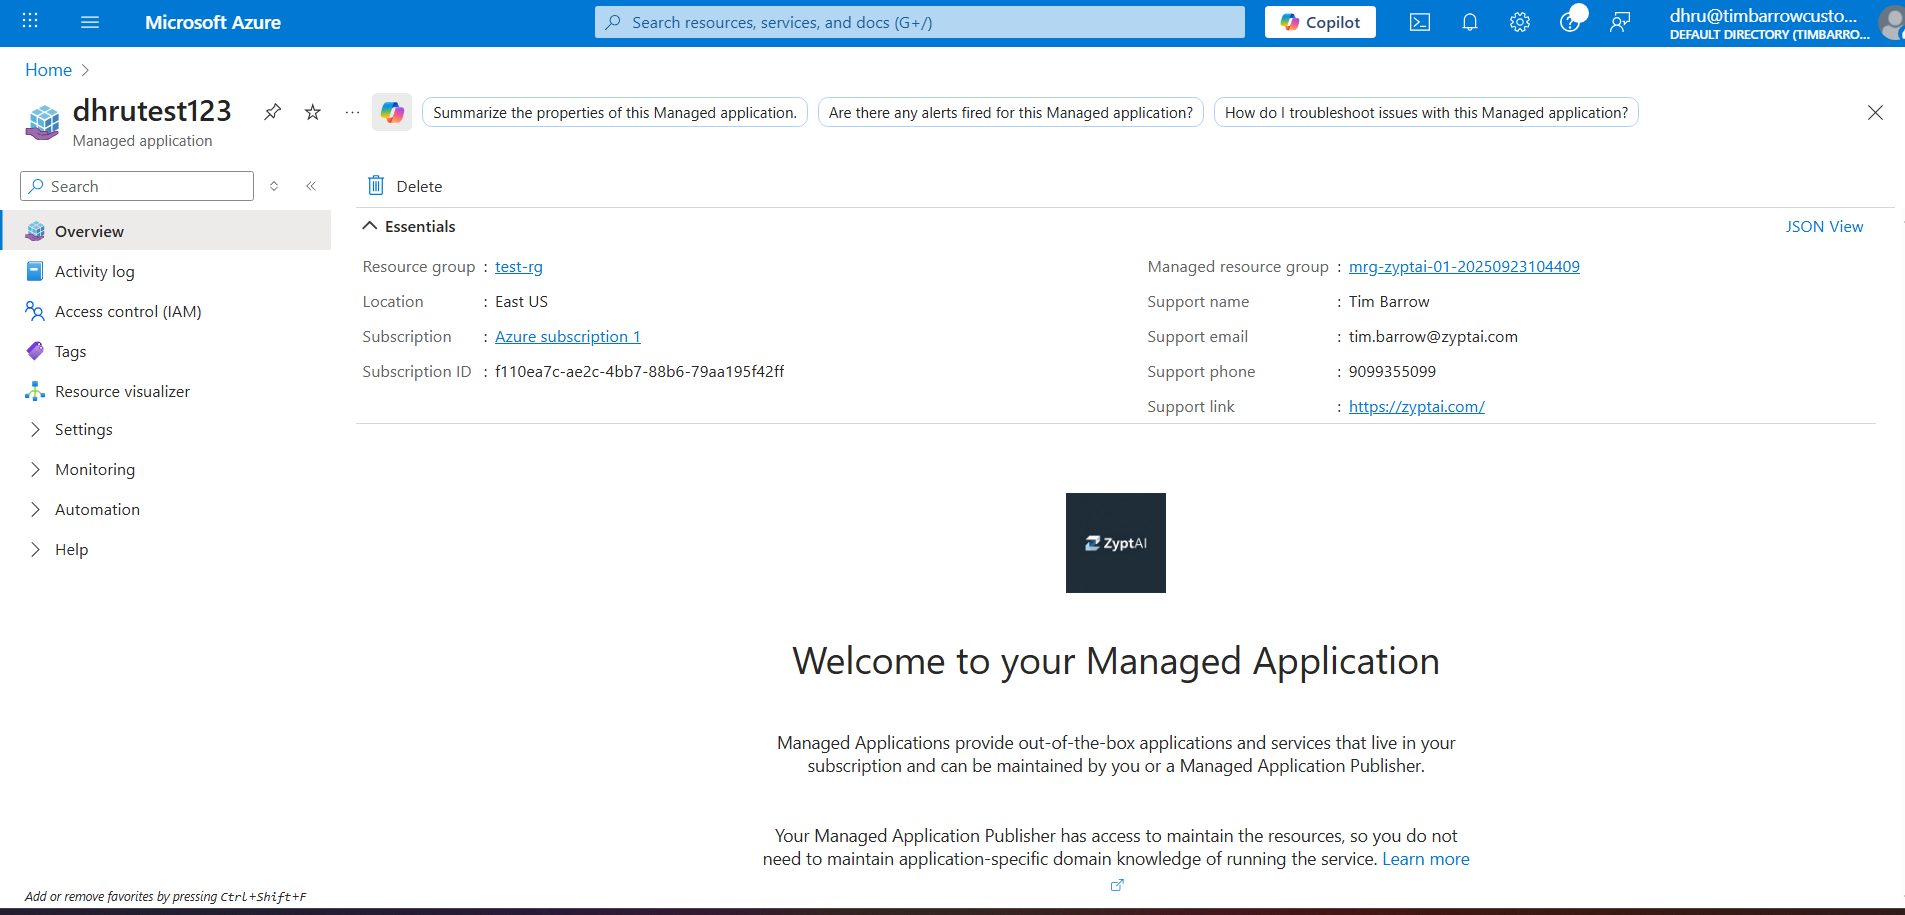Click the Delete trash icon
This screenshot has height=915, width=1905.
(376, 185)
